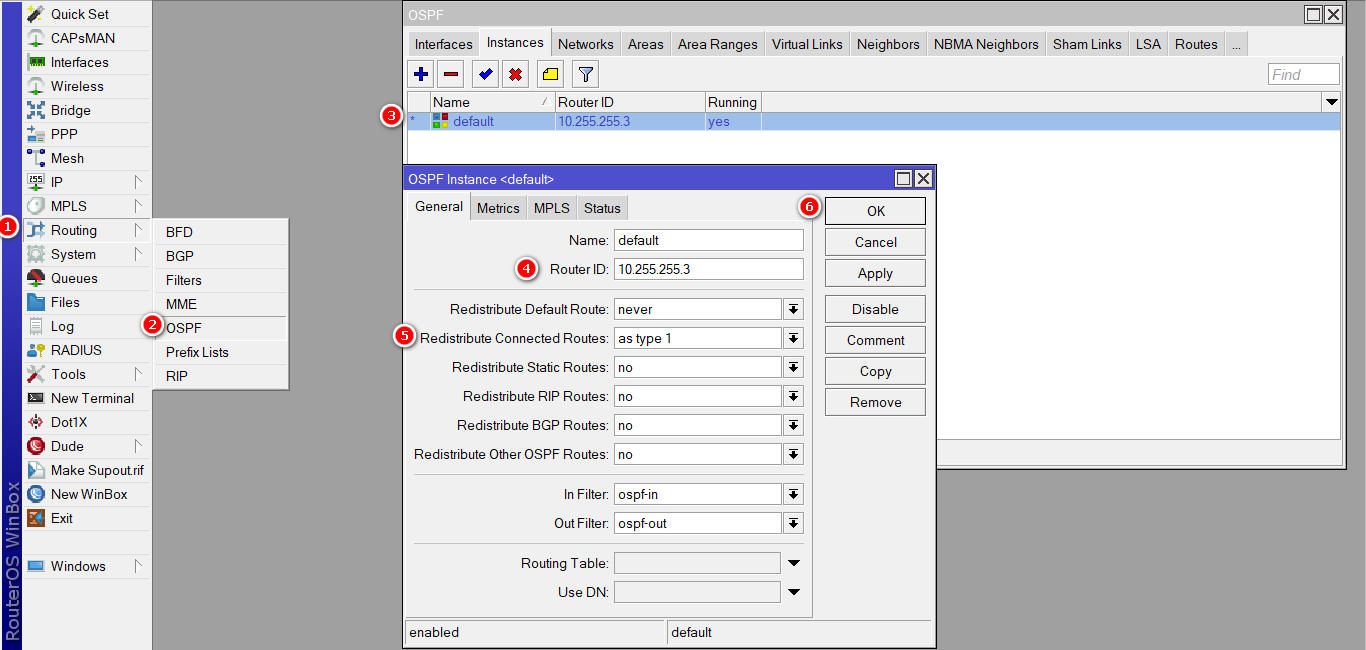The image size is (1366, 650).
Task: Expand the Routing Table field arrow
Action: (794, 563)
